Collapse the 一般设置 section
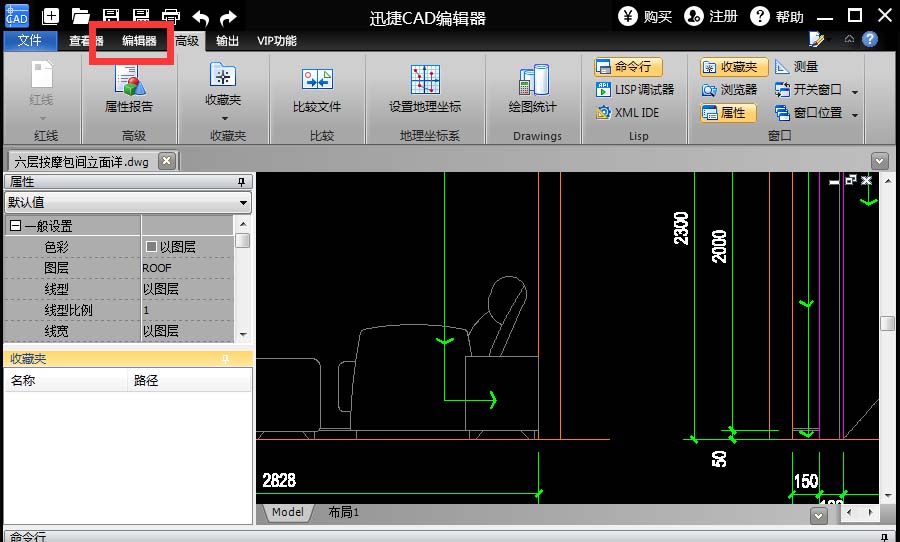The height and width of the screenshot is (542, 900). coord(15,226)
